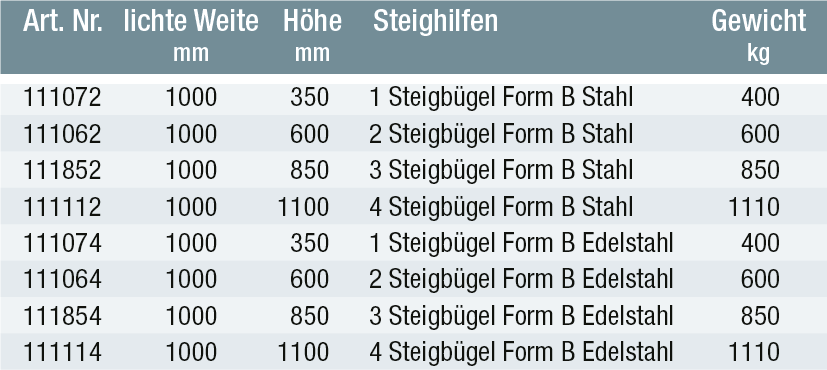Select article number 111112
Viewport: 827px width, 370px height.
pos(62,207)
